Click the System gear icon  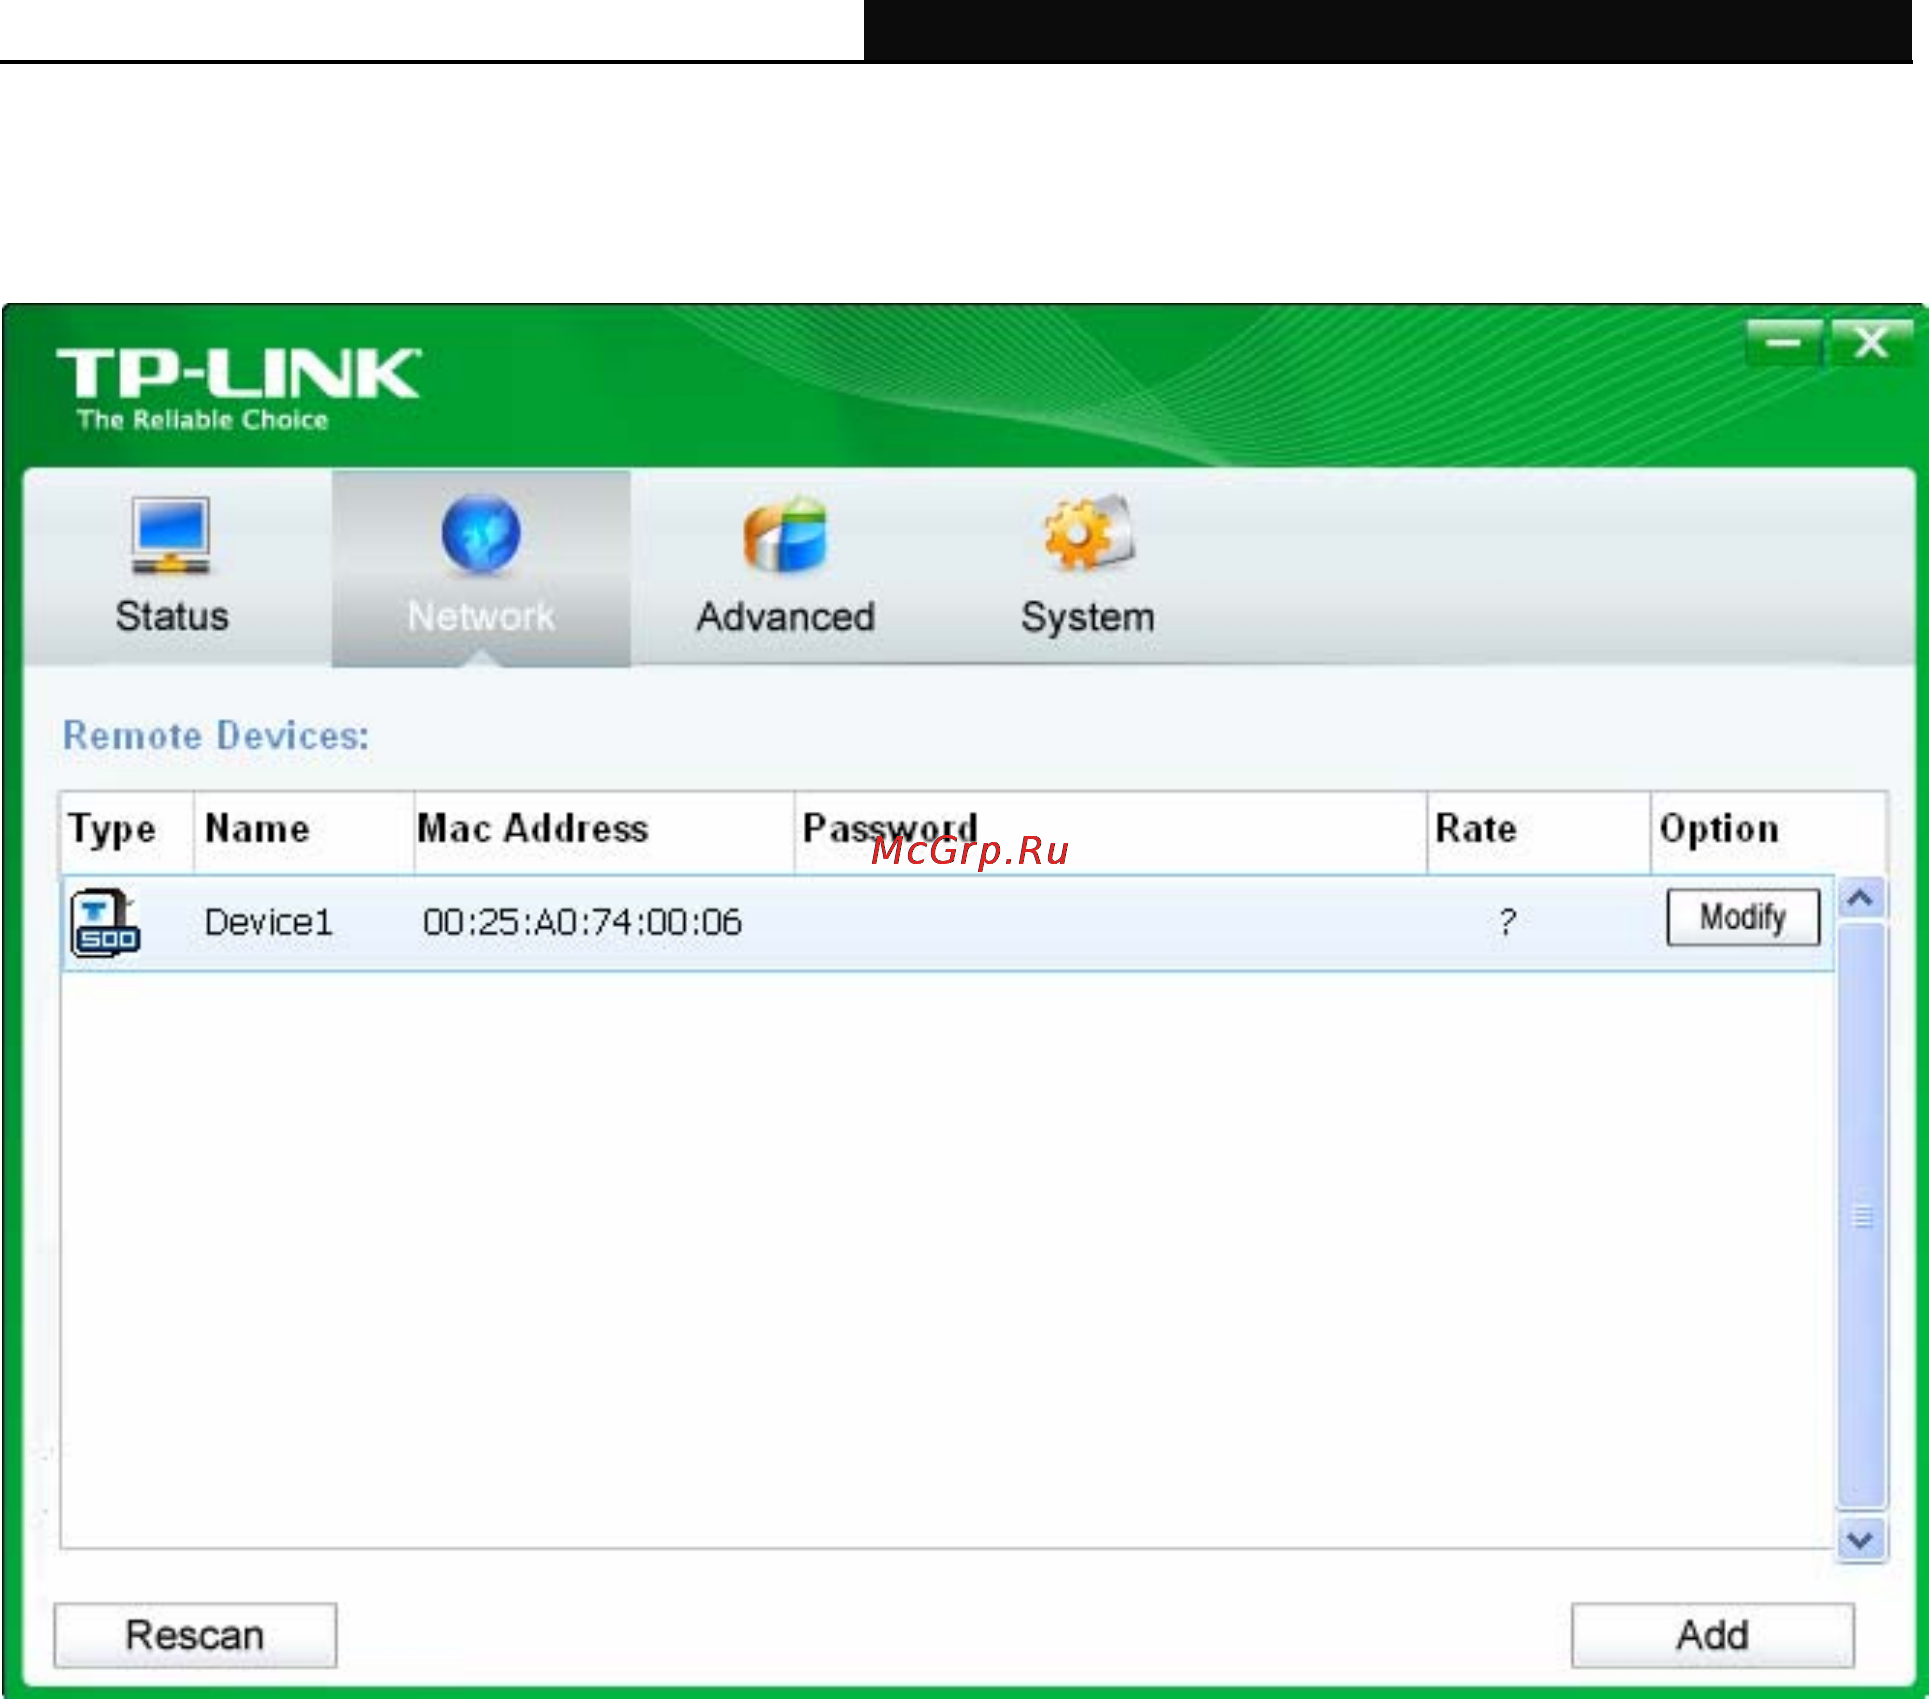[x=1089, y=533]
